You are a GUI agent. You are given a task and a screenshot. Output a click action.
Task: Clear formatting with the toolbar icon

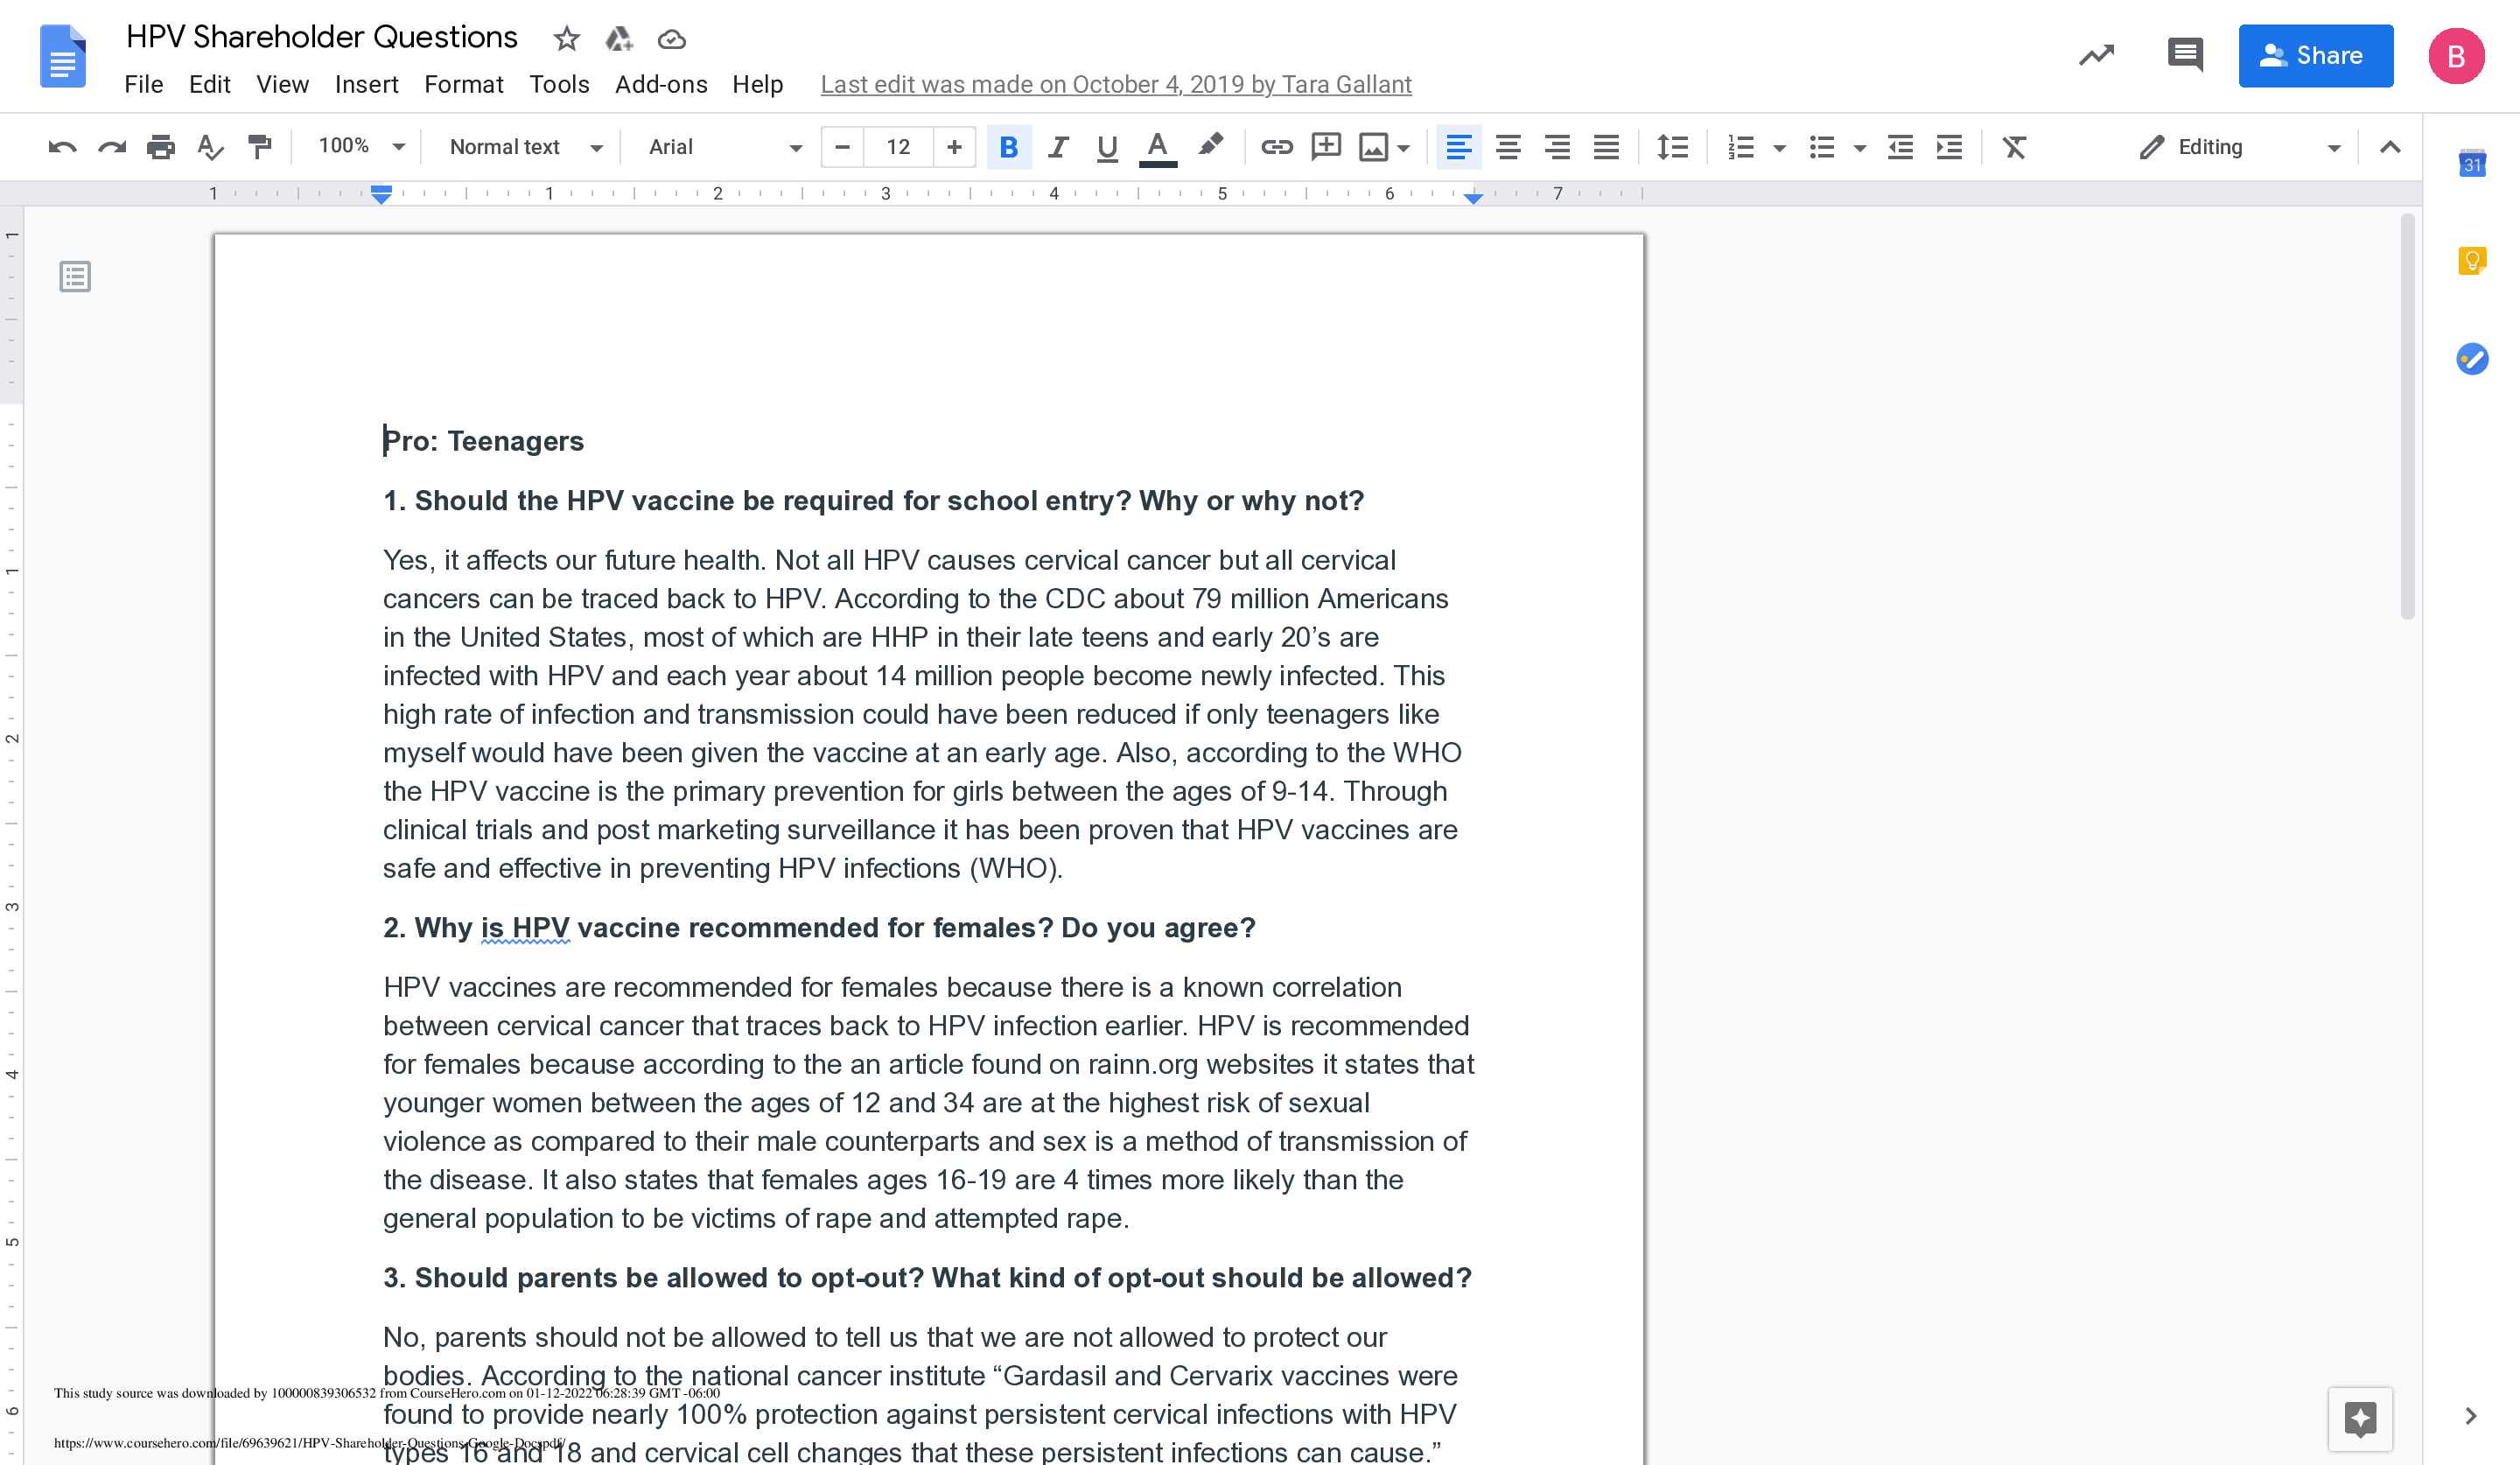tap(2014, 147)
